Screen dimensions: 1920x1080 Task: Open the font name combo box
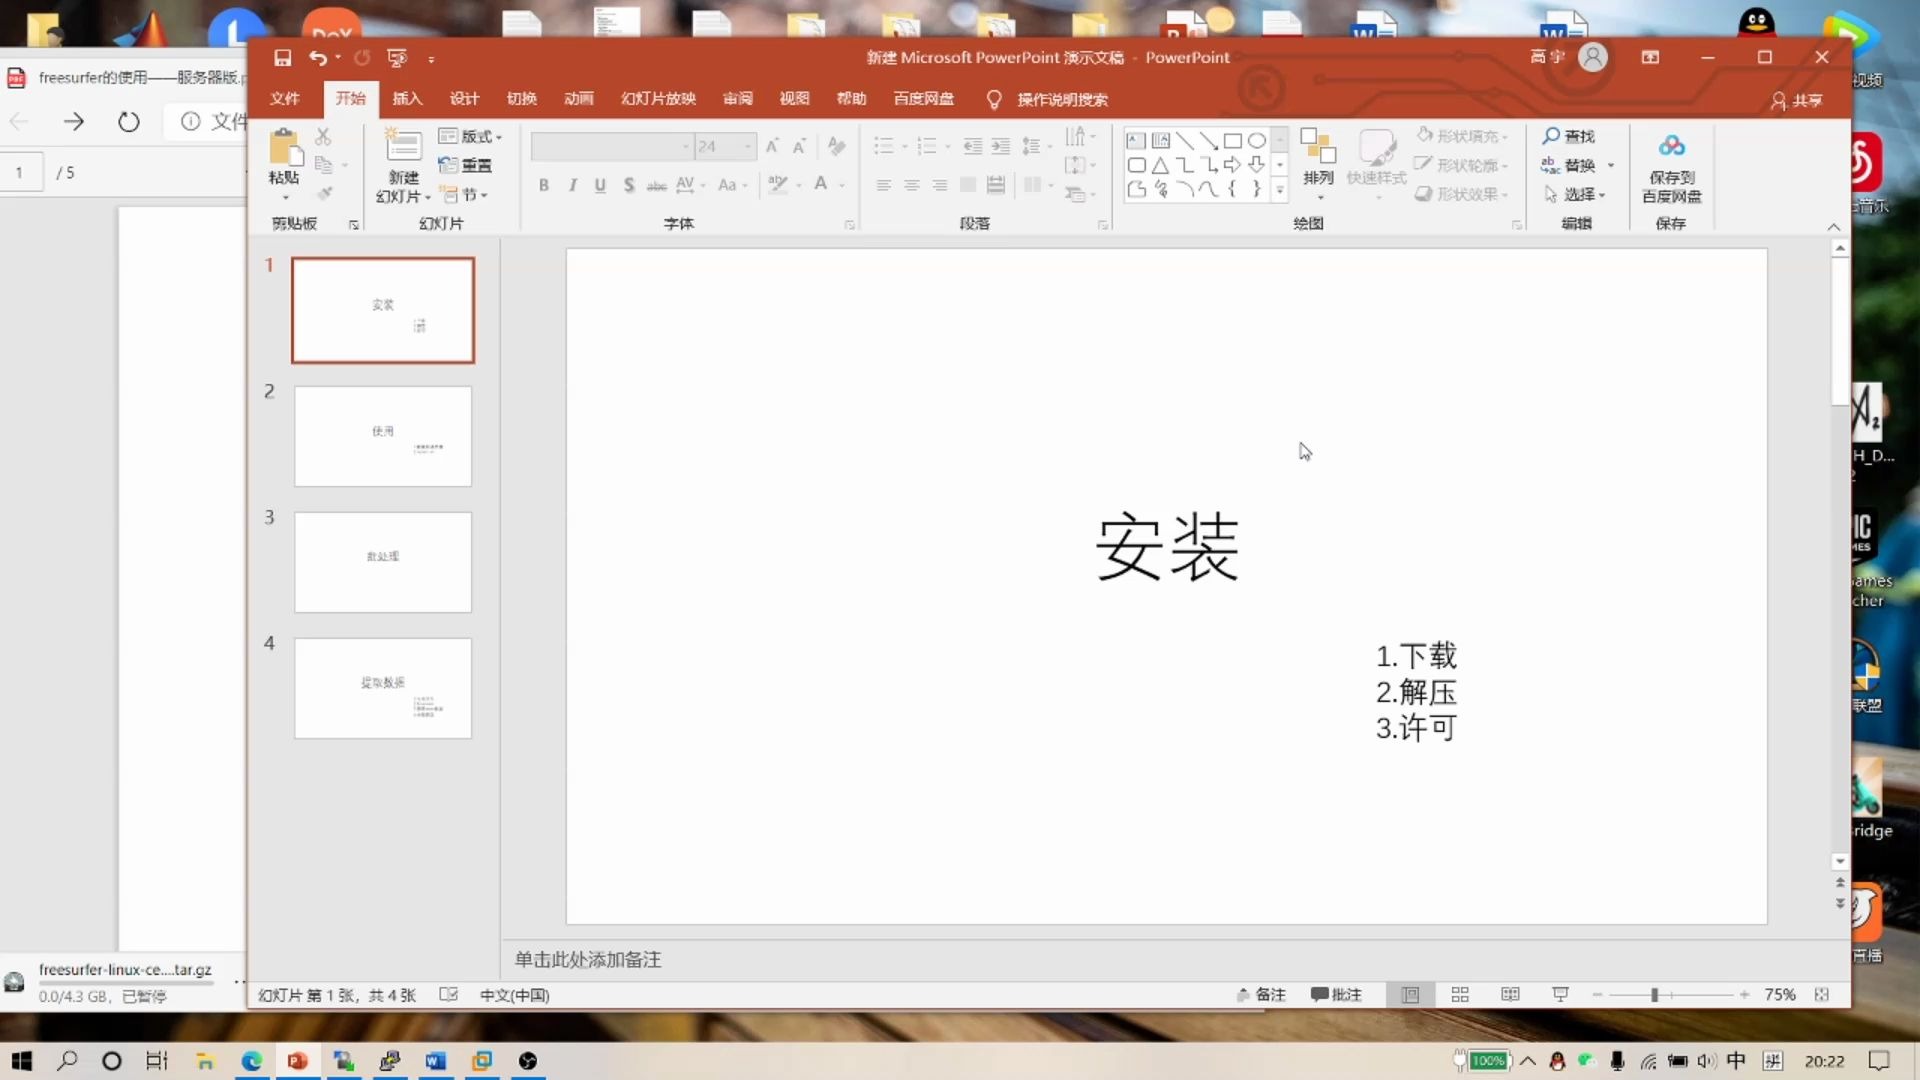pyautogui.click(x=612, y=147)
